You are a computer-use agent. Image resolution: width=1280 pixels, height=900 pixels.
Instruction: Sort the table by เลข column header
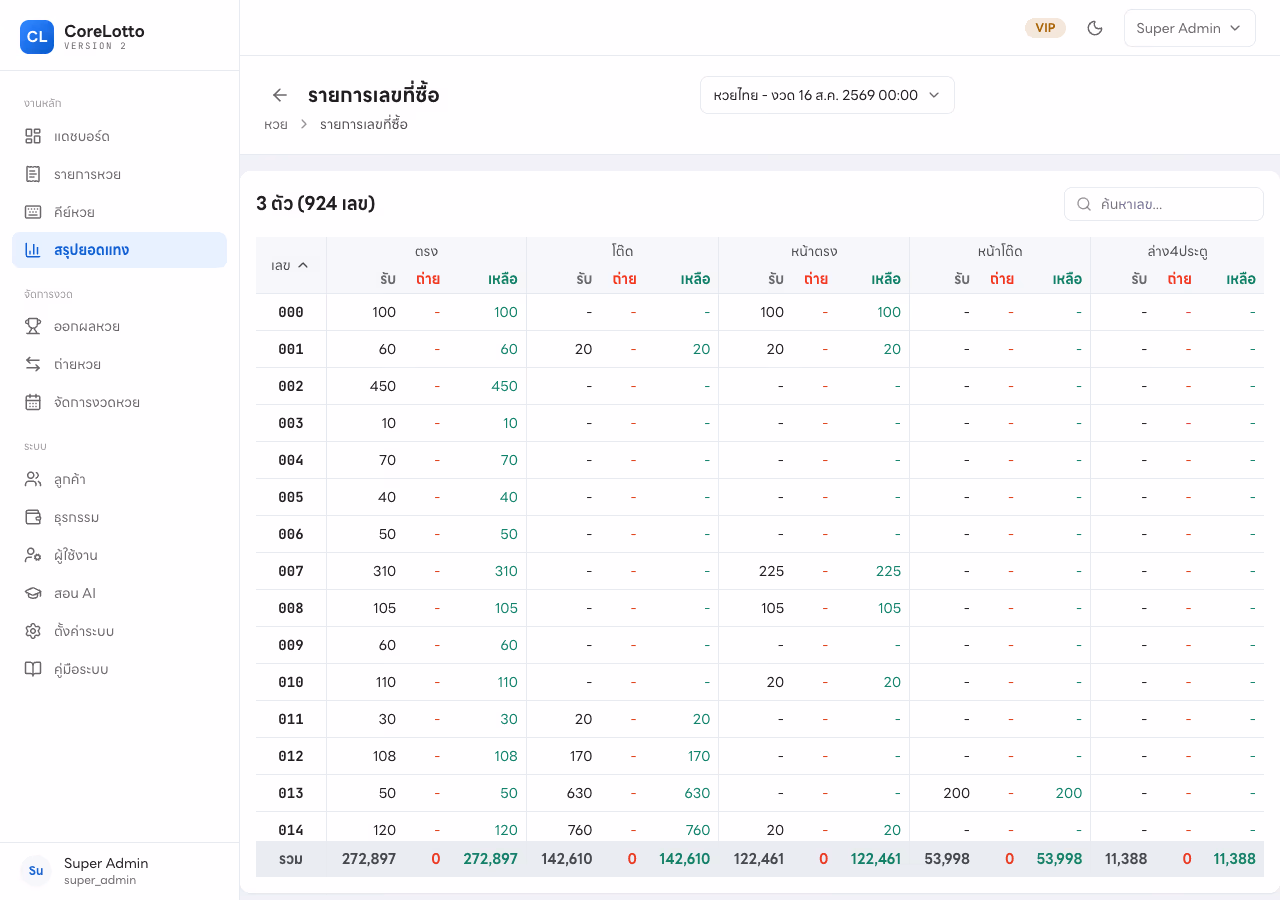coord(290,265)
